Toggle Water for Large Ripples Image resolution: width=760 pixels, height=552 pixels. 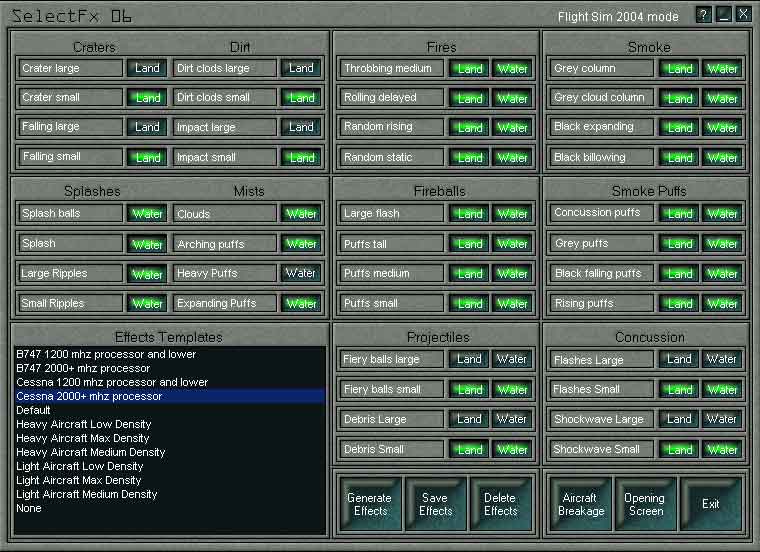pos(147,274)
